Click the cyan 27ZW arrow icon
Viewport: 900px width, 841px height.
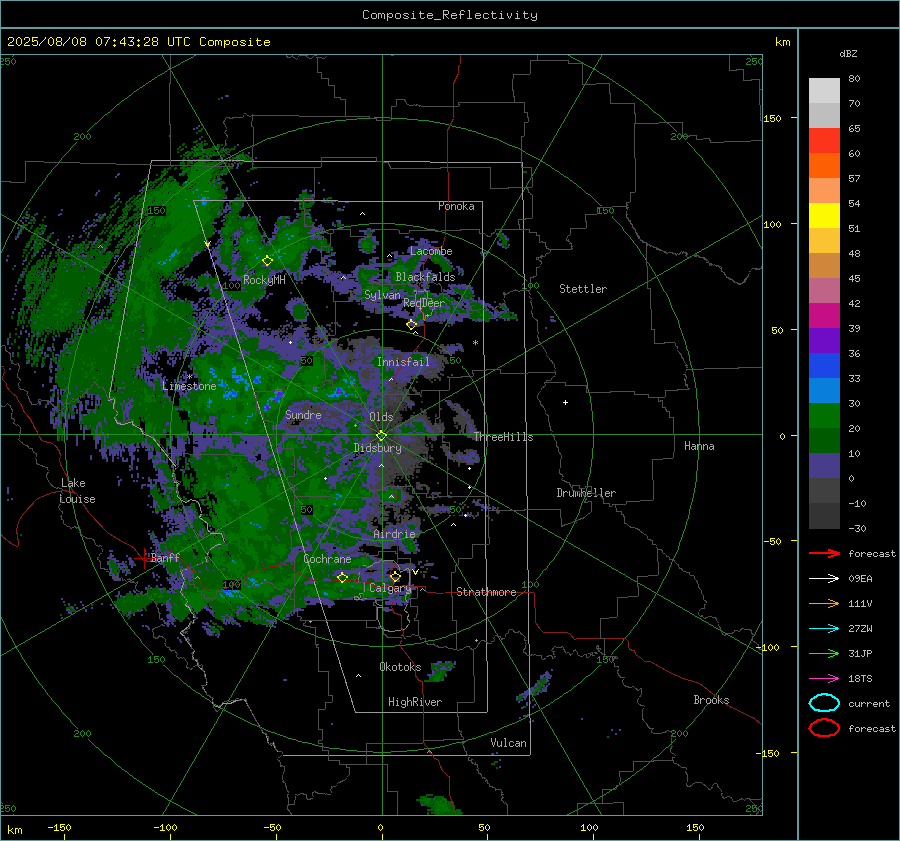[x=824, y=629]
